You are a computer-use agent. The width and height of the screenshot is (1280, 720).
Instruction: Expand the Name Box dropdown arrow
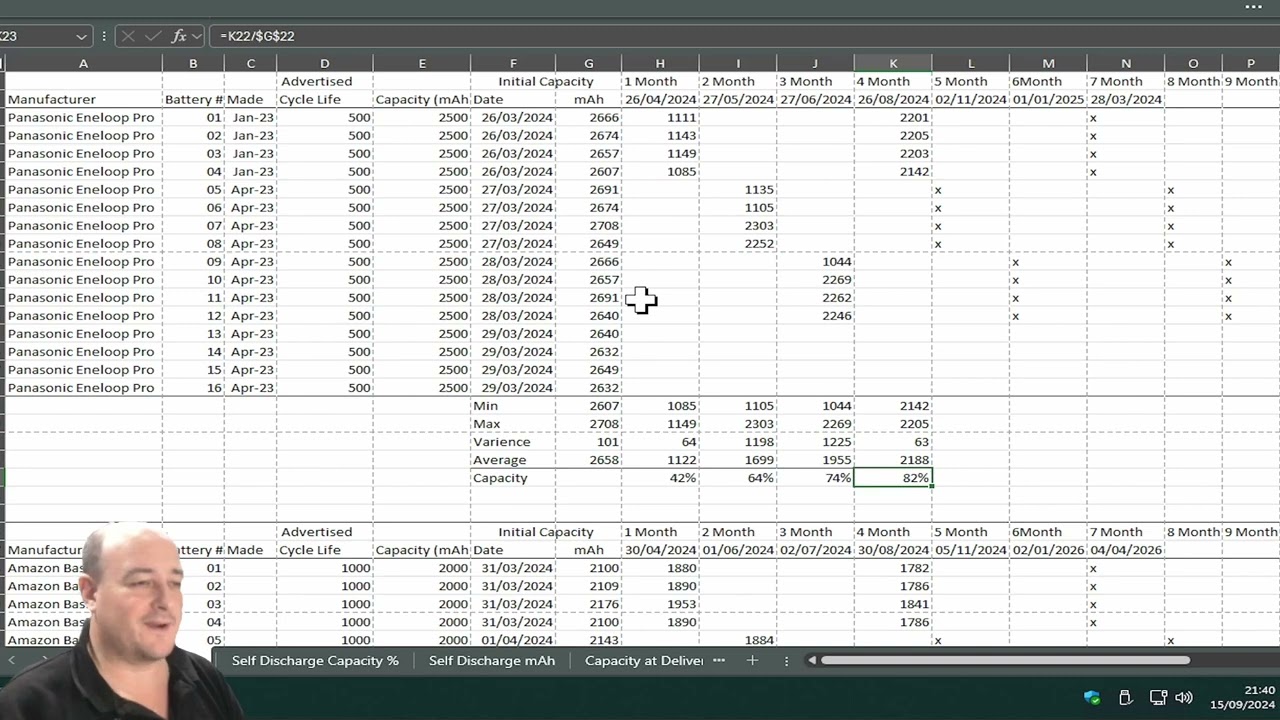coord(81,36)
